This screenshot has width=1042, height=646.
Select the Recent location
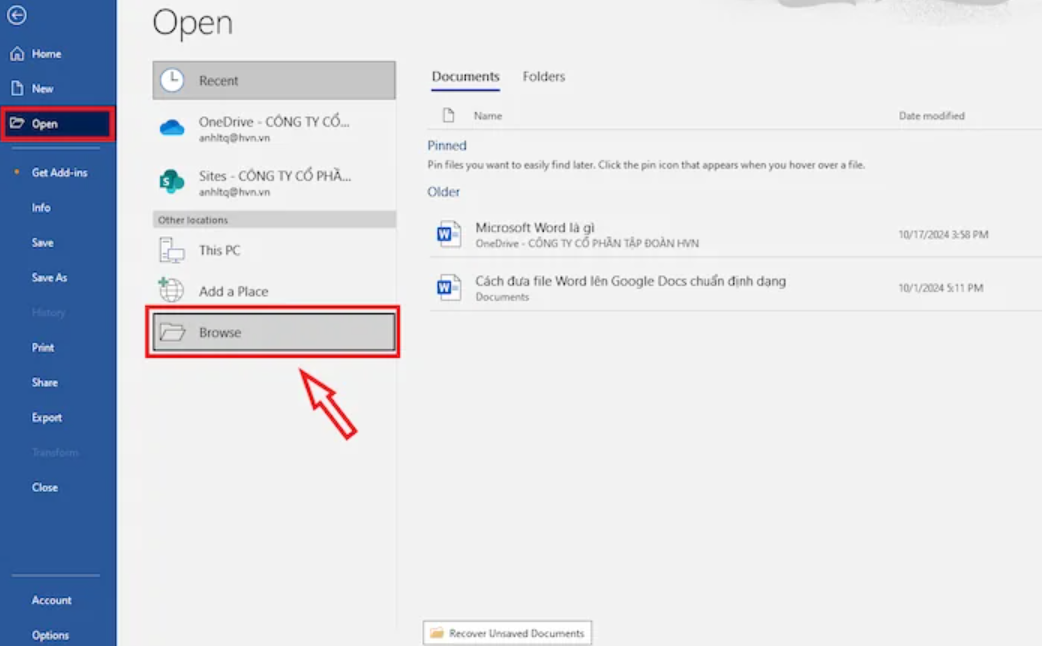274,80
